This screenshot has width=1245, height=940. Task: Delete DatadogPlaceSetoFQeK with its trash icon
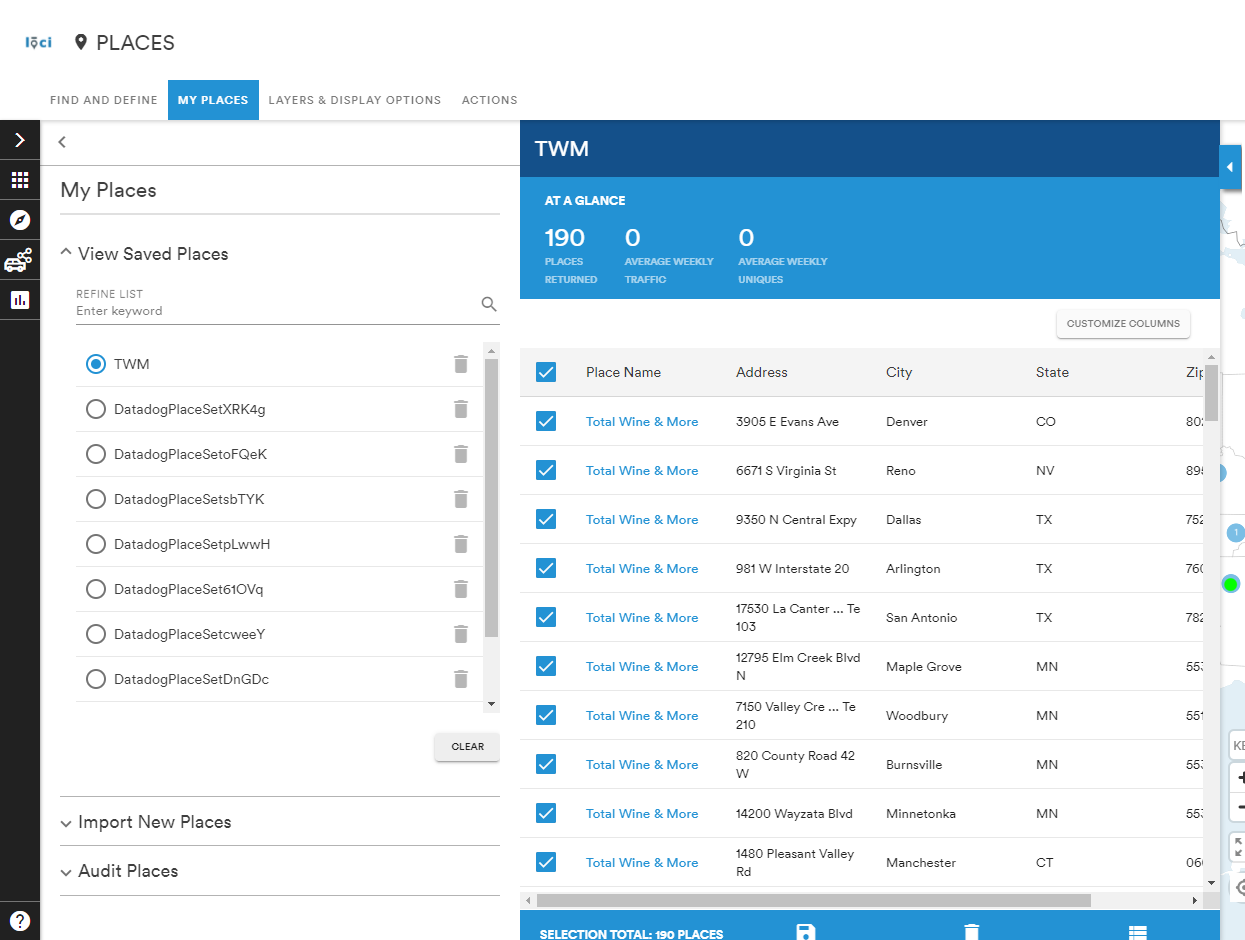coord(461,454)
